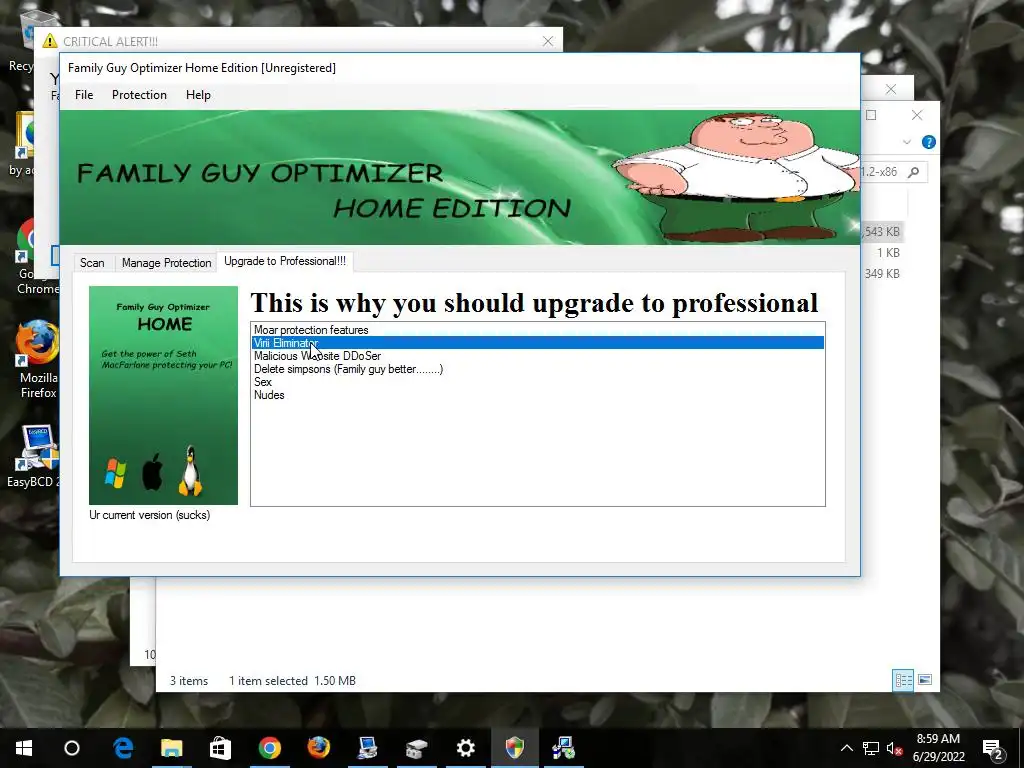Screen dimensions: 1024x768
Task: Click the Windows logo on box art
Action: pos(116,473)
